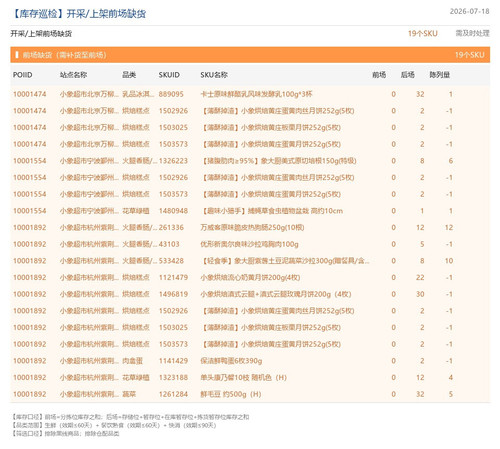Select the 陈列量 value 5 in row 1261284
The height and width of the screenshot is (449, 500).
(x=450, y=394)
